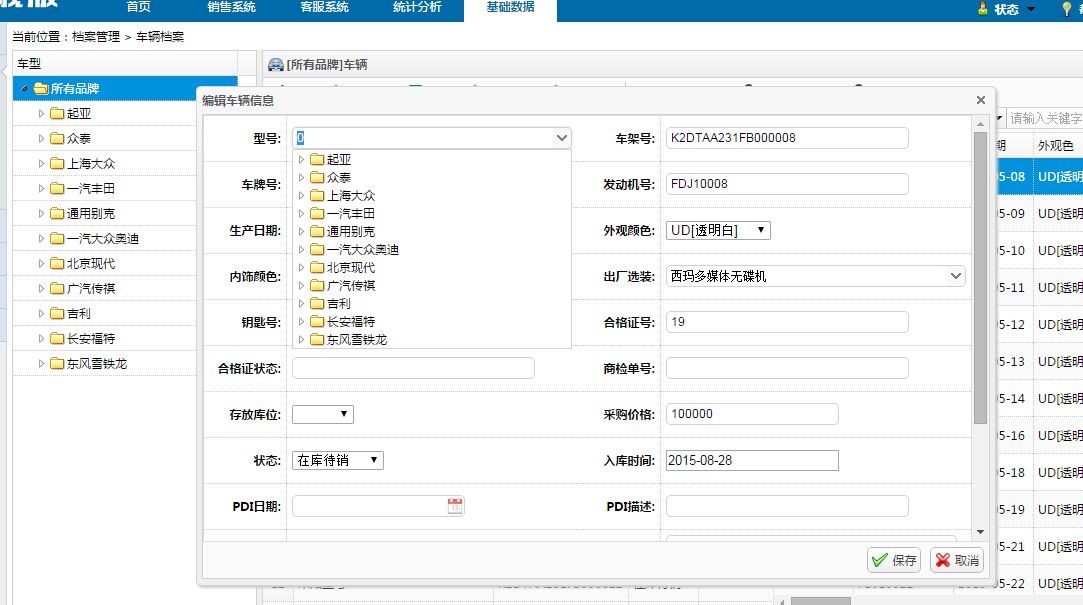Viewport: 1083px width, 605px height.
Task: Click the 所有品牌 open folder icon
Action: pos(41,89)
